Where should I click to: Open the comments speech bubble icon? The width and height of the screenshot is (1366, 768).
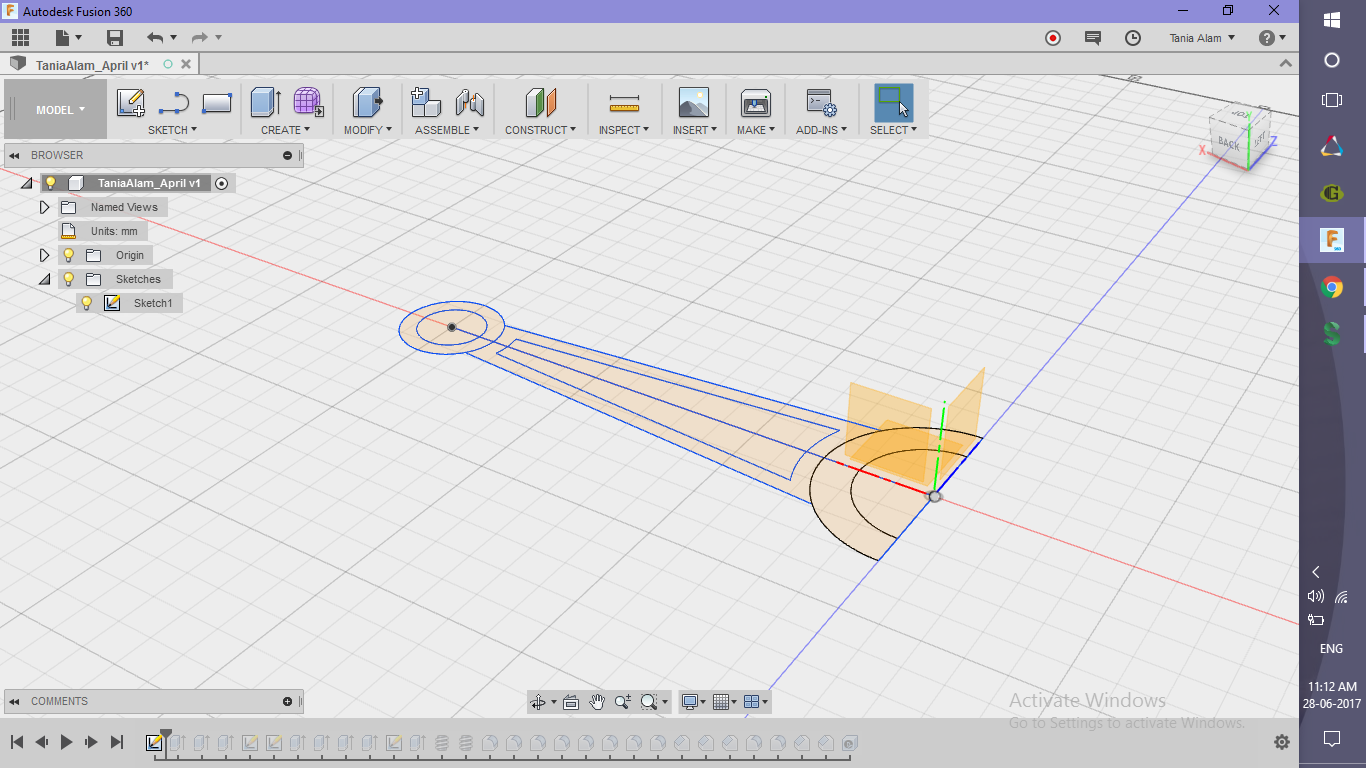pyautogui.click(x=1093, y=38)
